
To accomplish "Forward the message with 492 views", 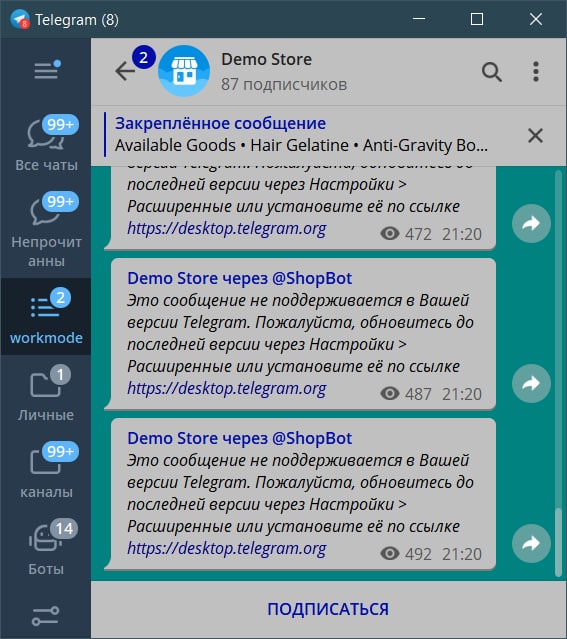I will tap(531, 543).
